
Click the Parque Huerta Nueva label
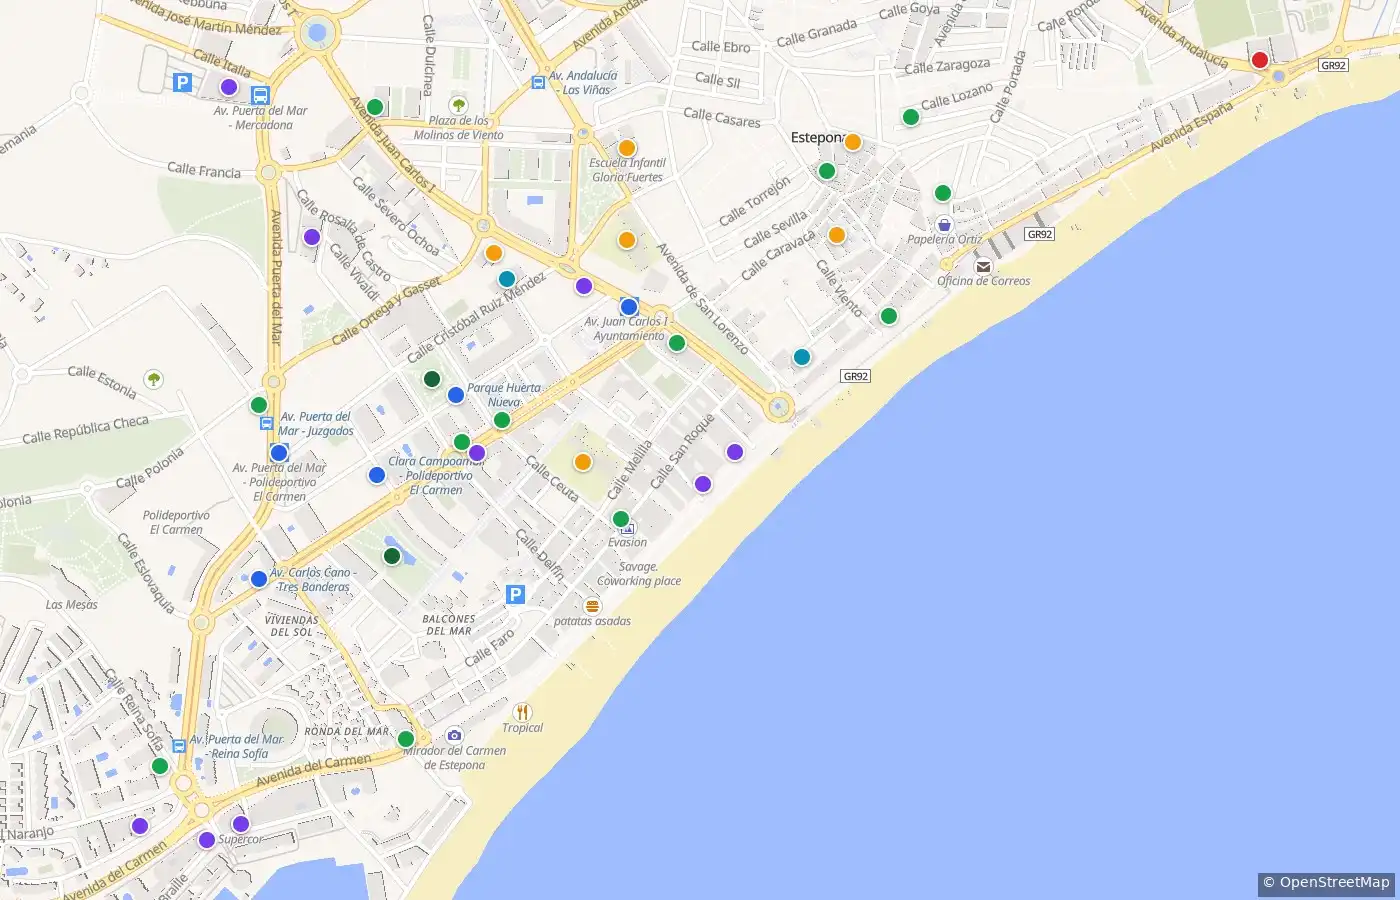tap(504, 395)
